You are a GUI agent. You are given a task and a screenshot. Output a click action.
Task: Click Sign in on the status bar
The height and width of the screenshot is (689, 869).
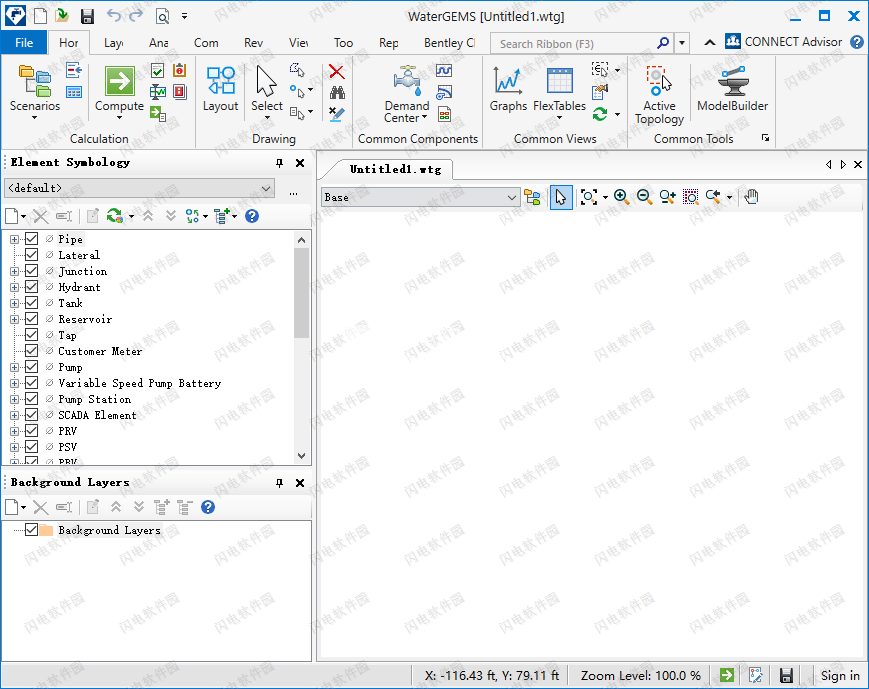click(840, 675)
